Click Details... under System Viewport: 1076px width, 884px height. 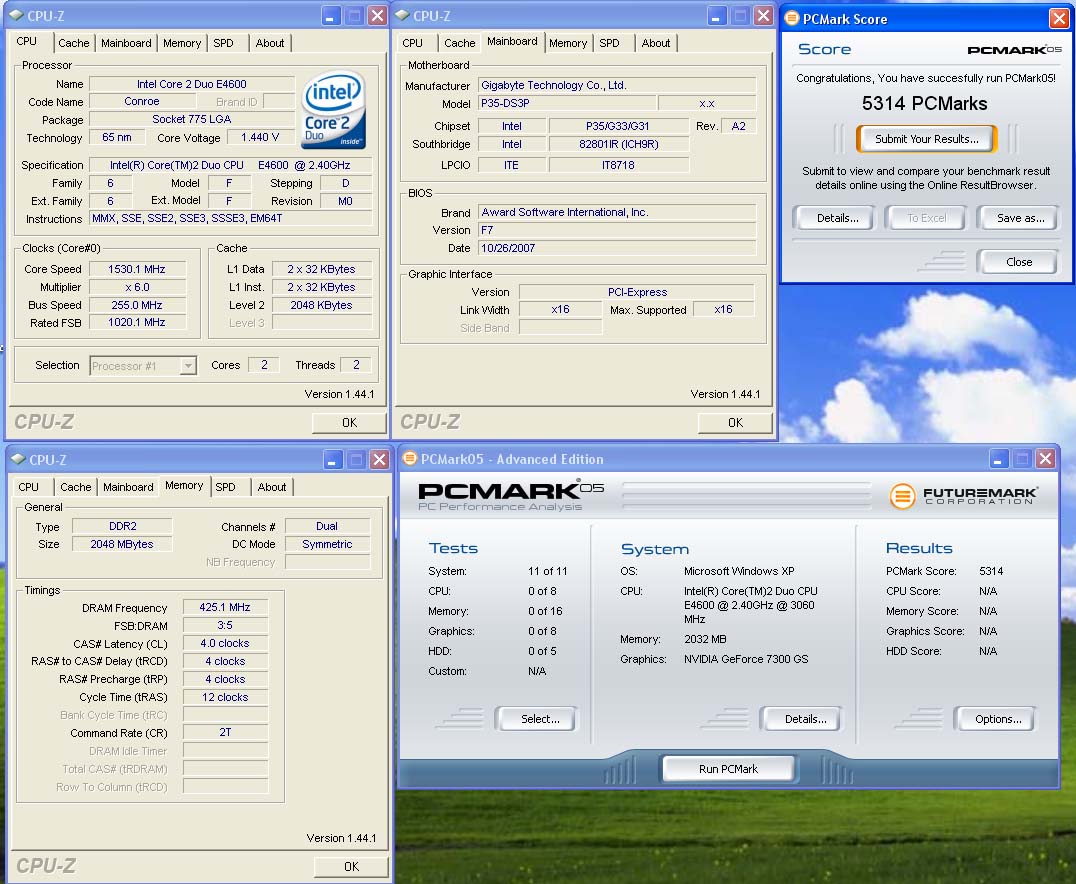(x=805, y=719)
